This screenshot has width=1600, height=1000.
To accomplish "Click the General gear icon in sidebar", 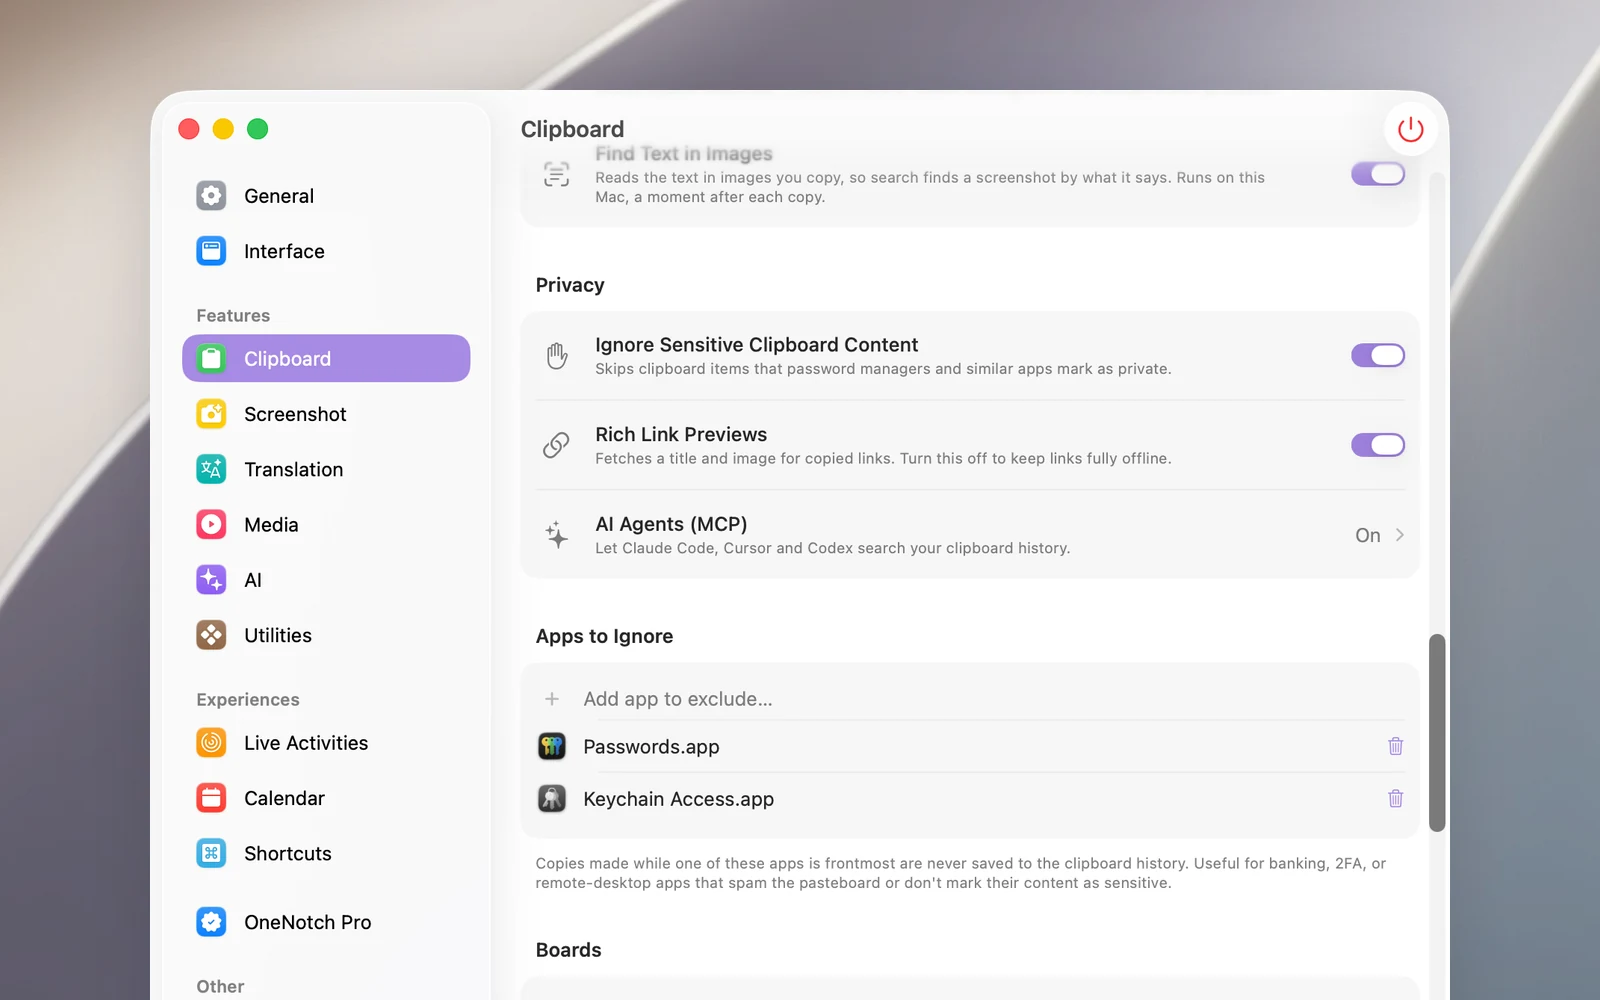I will [211, 196].
